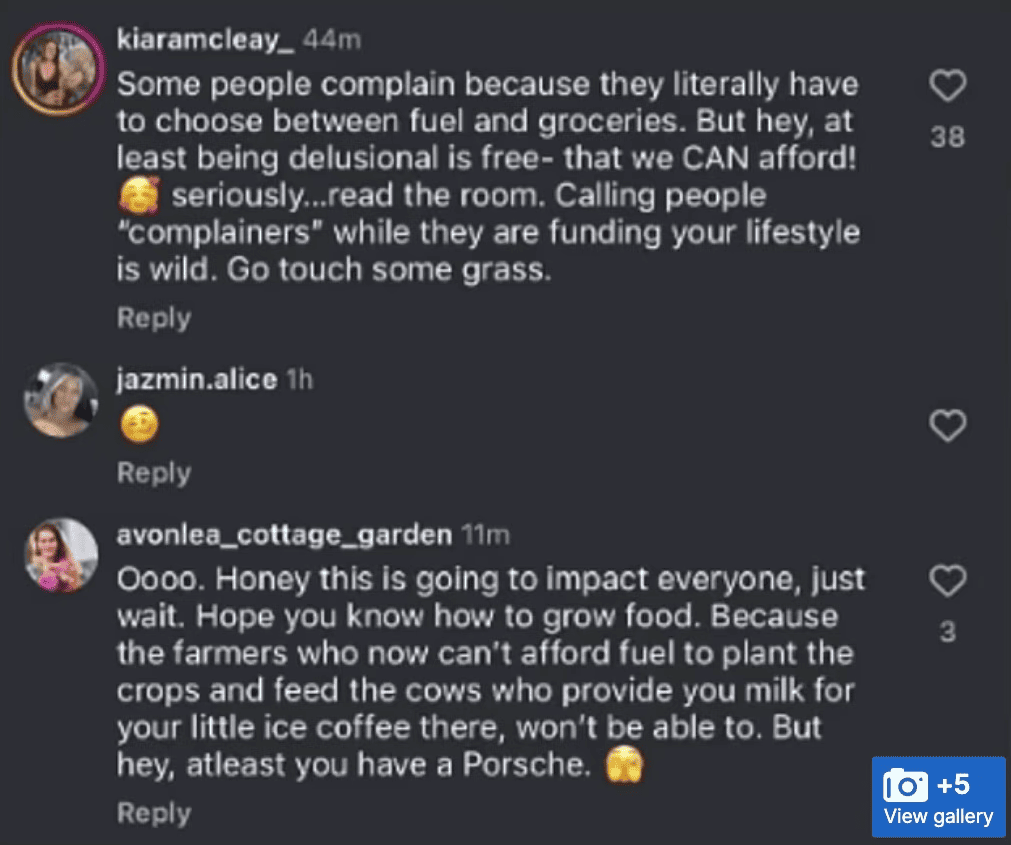Like avonlea_cottage_garden's comment with the heart
Image resolution: width=1011 pixels, height=845 pixels.
pyautogui.click(x=947, y=581)
